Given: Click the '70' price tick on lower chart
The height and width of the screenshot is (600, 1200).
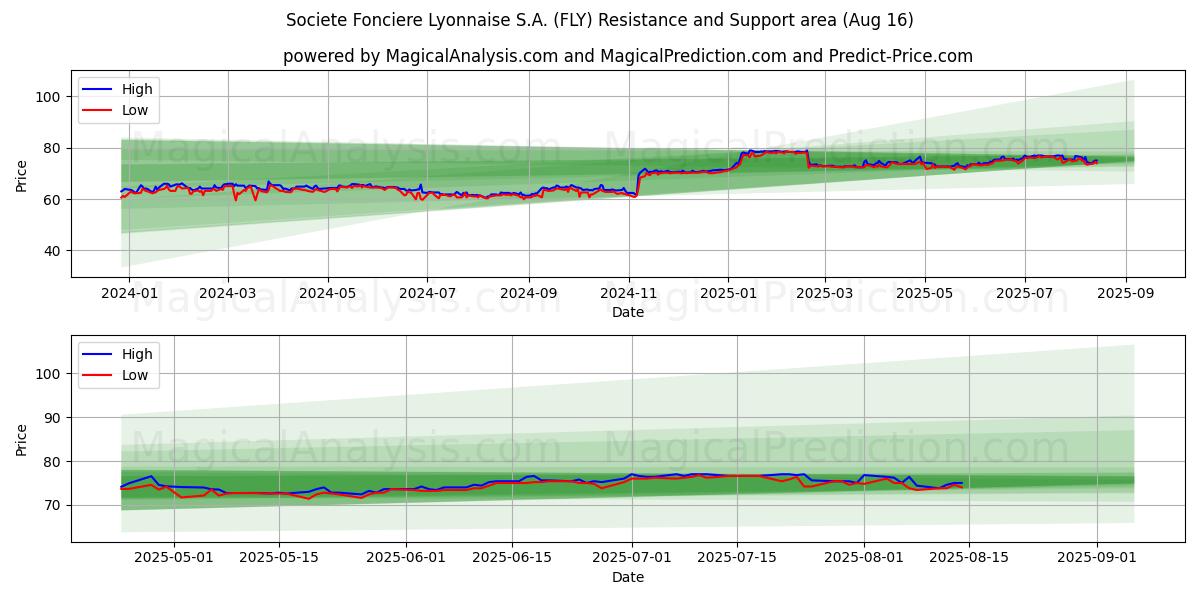Looking at the screenshot, I should point(54,506).
